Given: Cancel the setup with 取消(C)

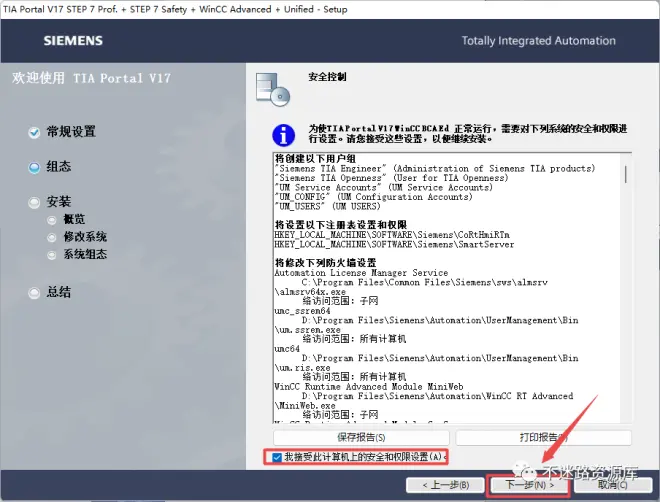Looking at the screenshot, I should point(613,485).
